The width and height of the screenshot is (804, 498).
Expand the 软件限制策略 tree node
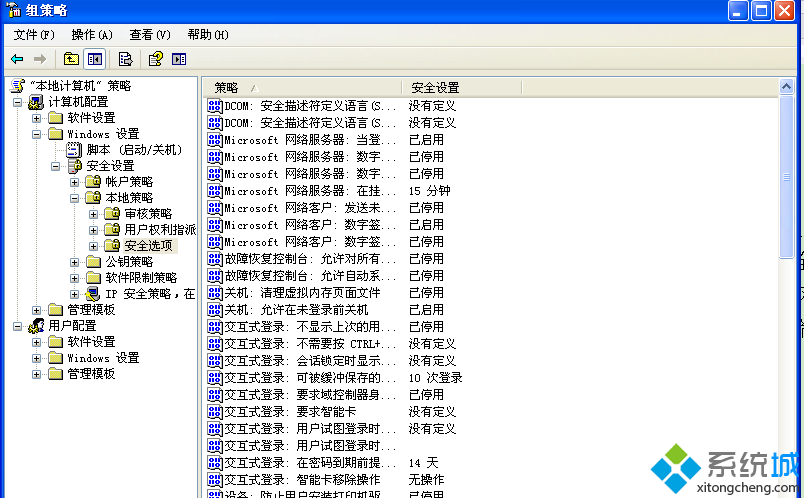coord(75,278)
